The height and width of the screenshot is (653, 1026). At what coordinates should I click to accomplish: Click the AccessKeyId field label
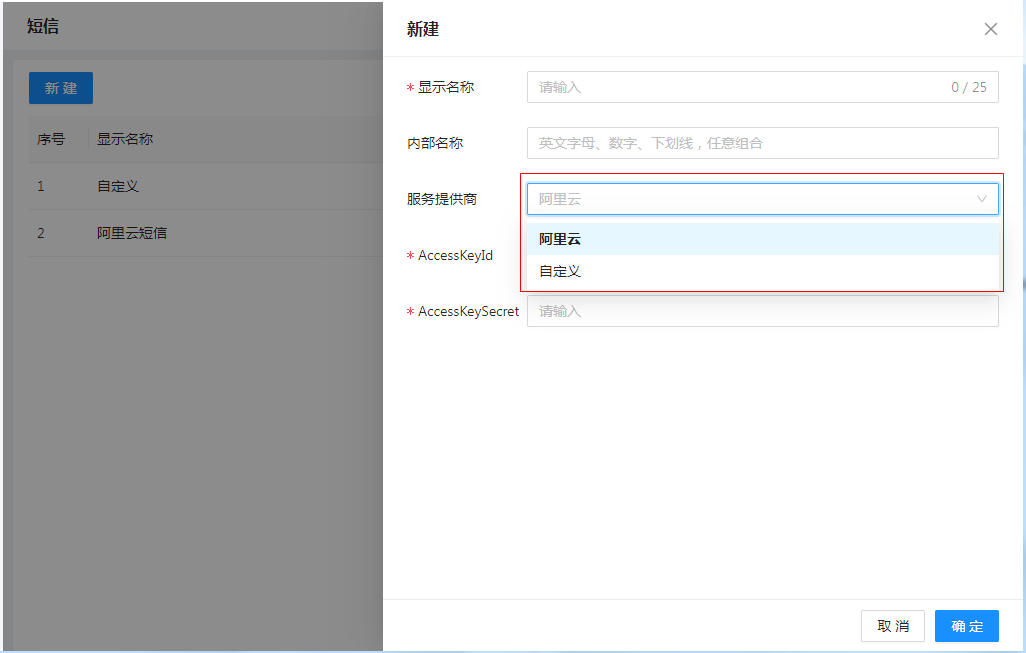(455, 255)
